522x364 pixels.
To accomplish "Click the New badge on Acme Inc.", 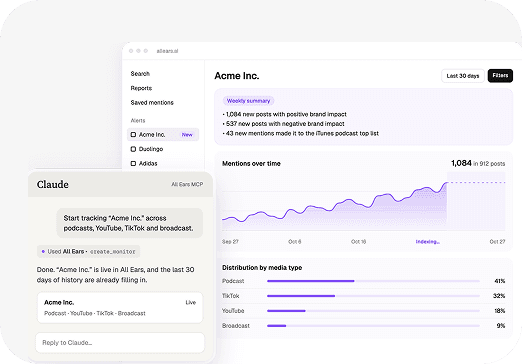I will click(187, 135).
